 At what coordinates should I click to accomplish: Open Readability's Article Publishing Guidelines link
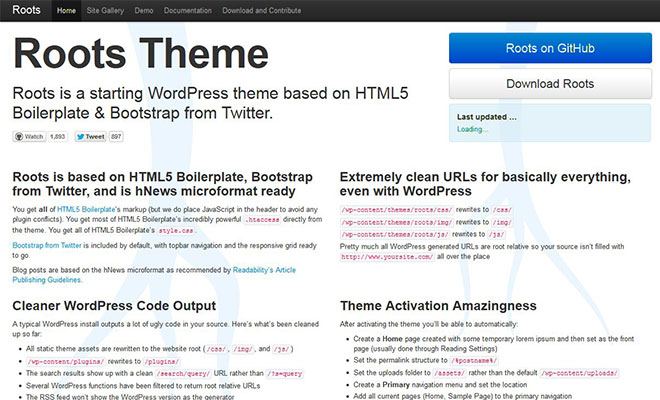click(x=154, y=275)
